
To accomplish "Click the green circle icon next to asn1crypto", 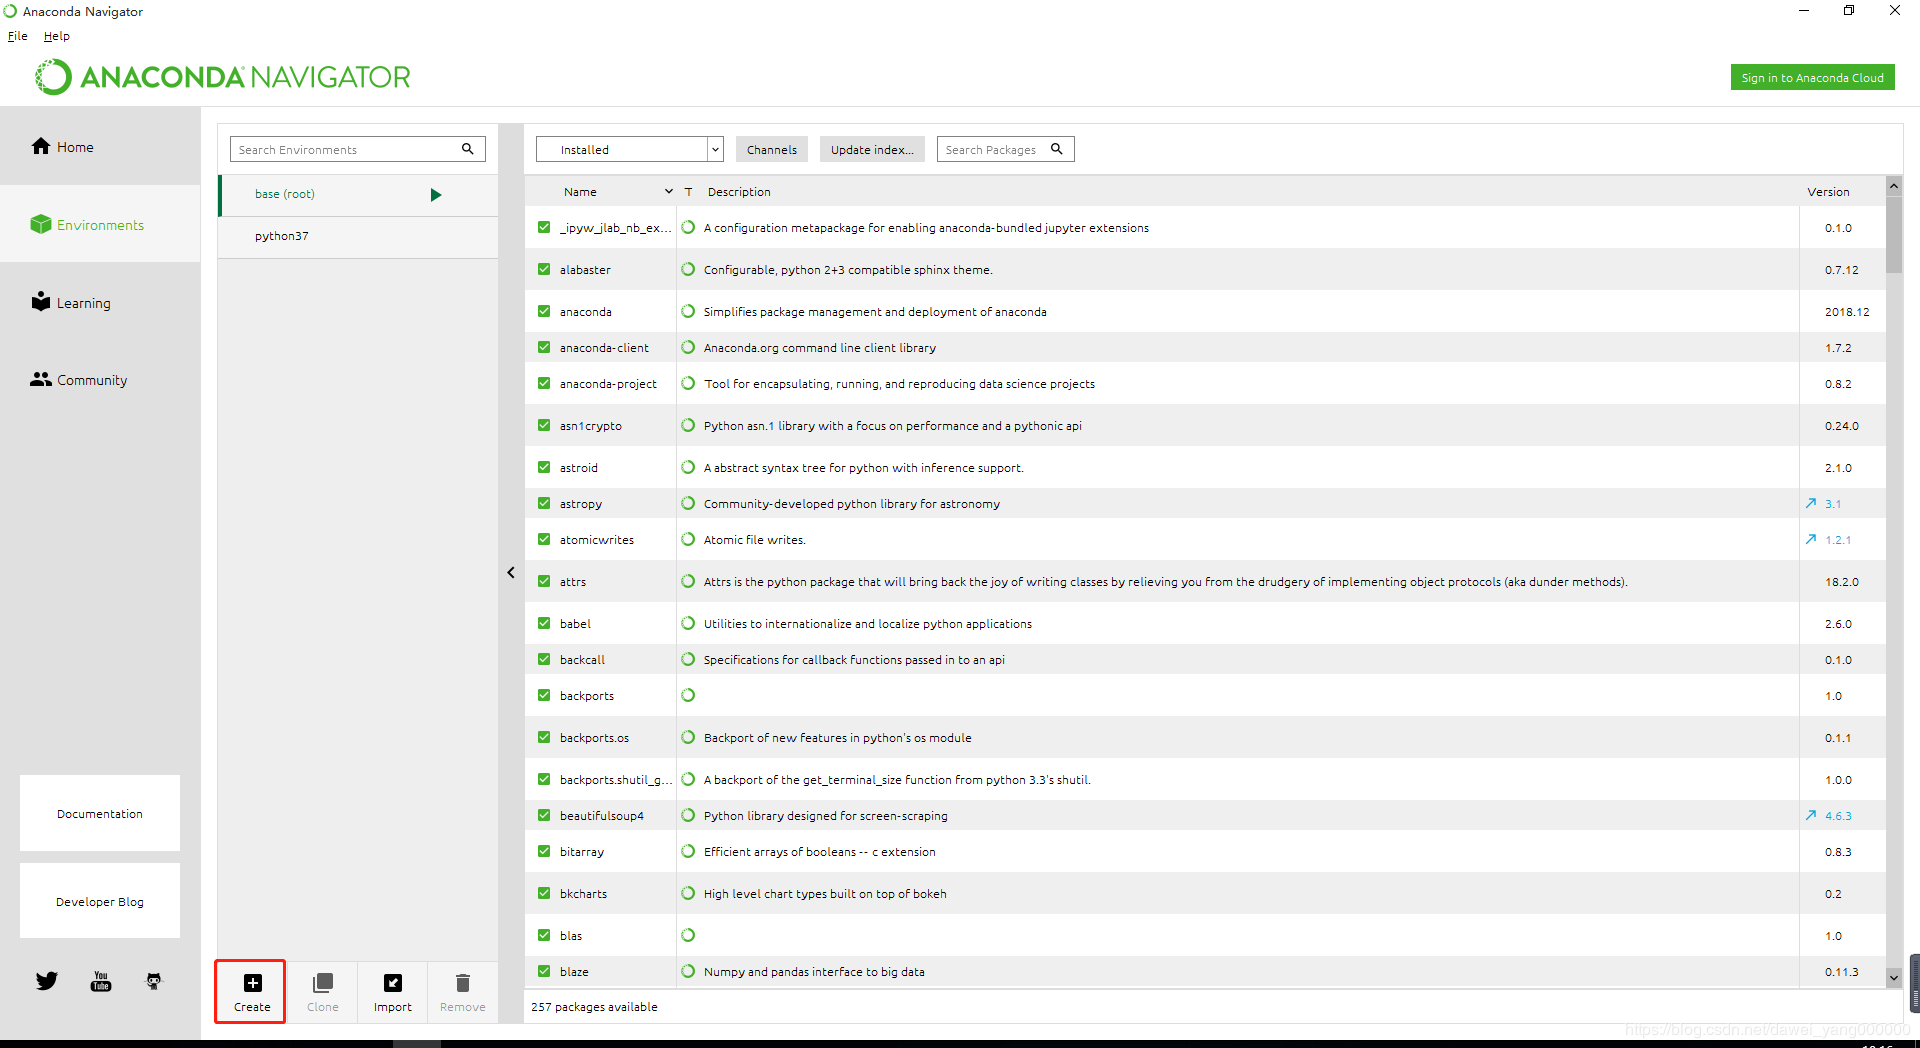I will pos(688,425).
